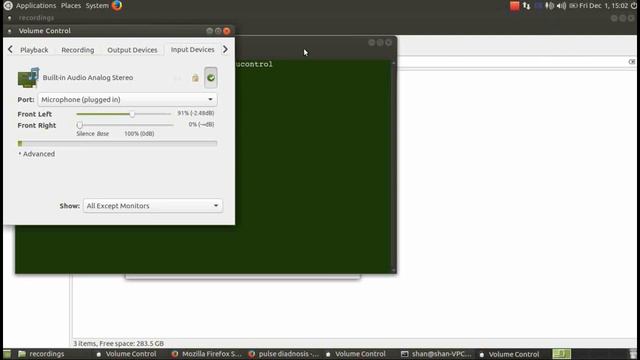
Task: Open the Show All Except Monitors dropdown
Action: point(153,206)
